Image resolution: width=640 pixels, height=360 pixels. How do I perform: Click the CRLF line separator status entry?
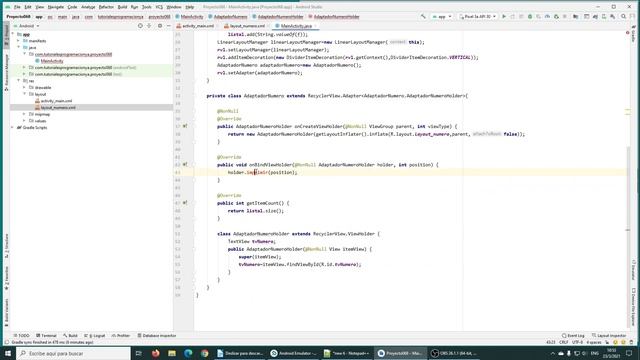[564, 342]
